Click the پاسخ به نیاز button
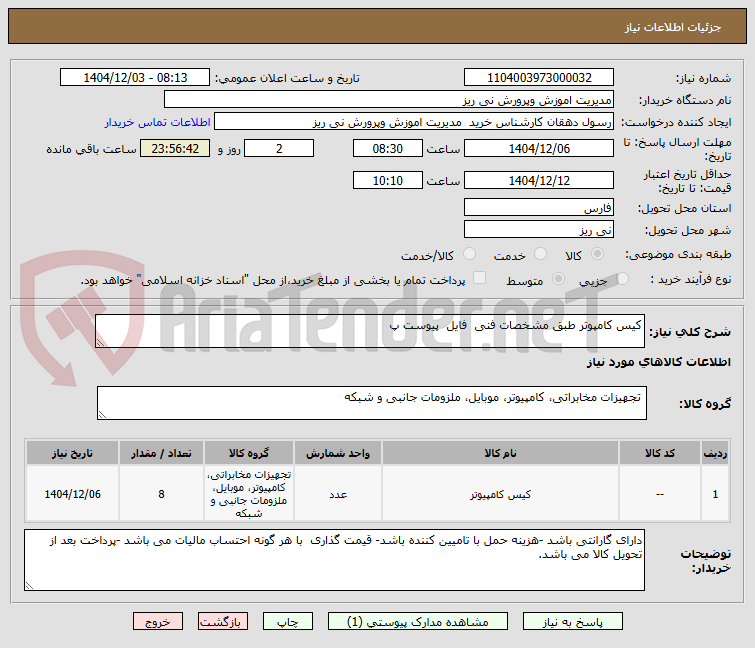The image size is (755, 648). click(573, 622)
